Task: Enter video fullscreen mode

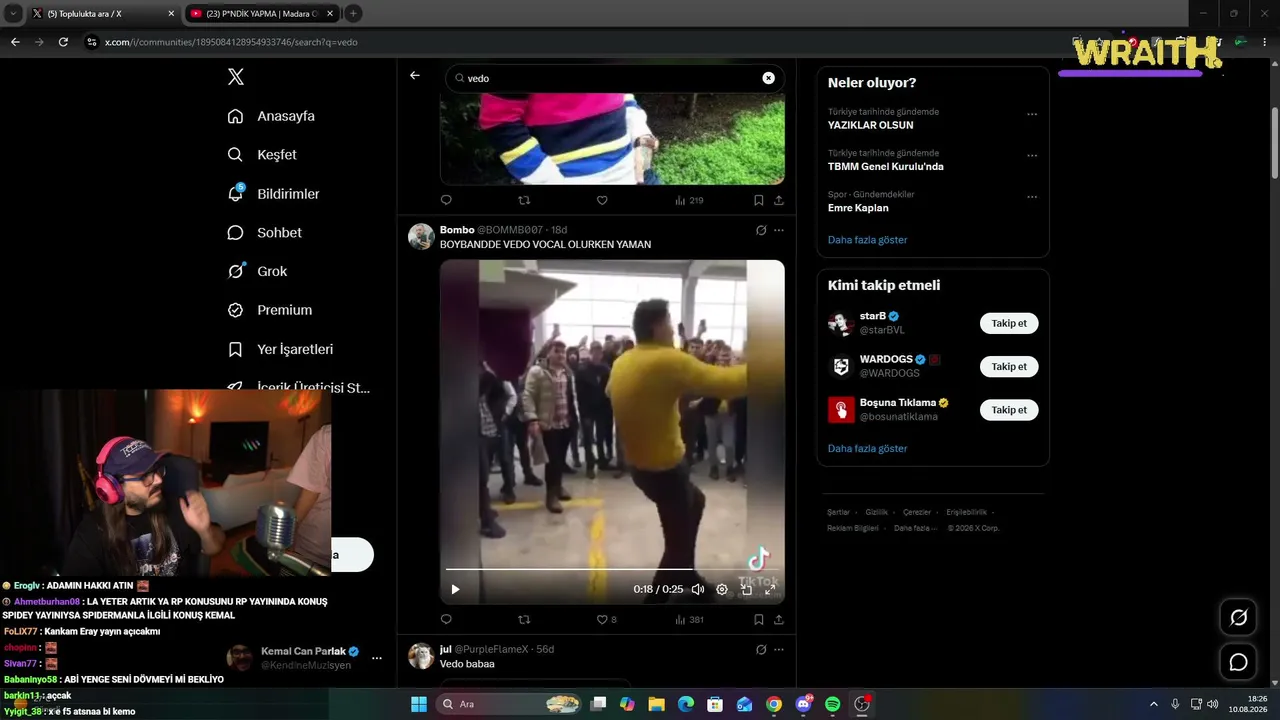Action: 770,590
